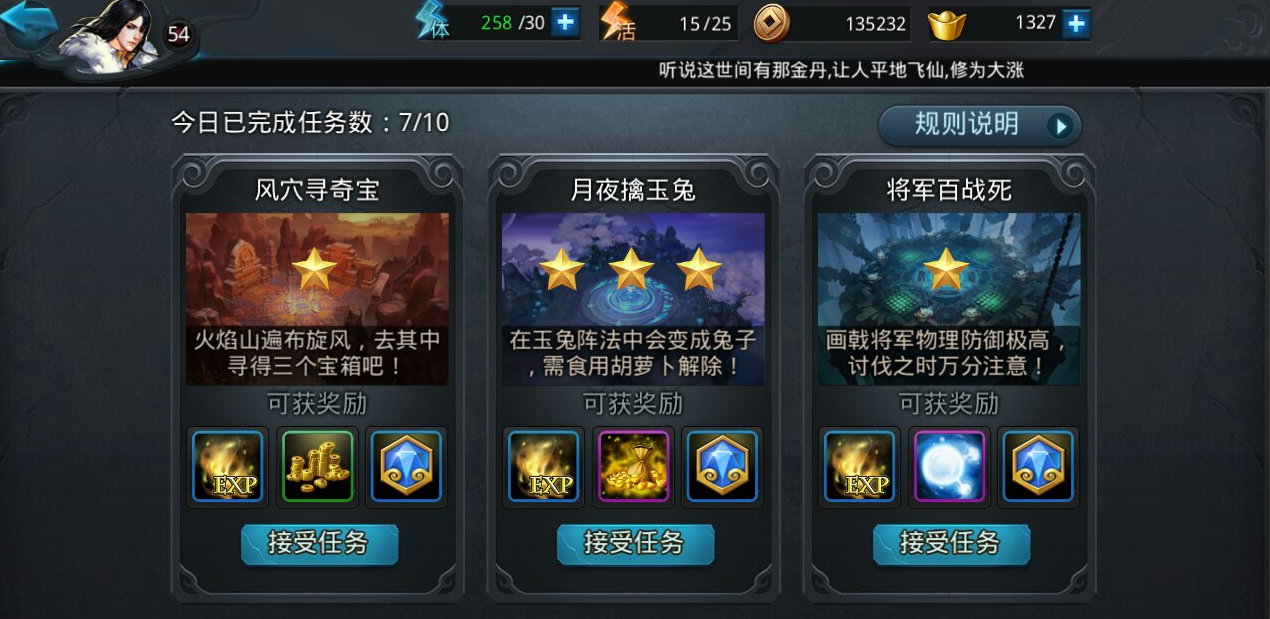1270x619 pixels.
Task: Accept the 风穴寻奇宝 quest
Action: click(x=319, y=544)
